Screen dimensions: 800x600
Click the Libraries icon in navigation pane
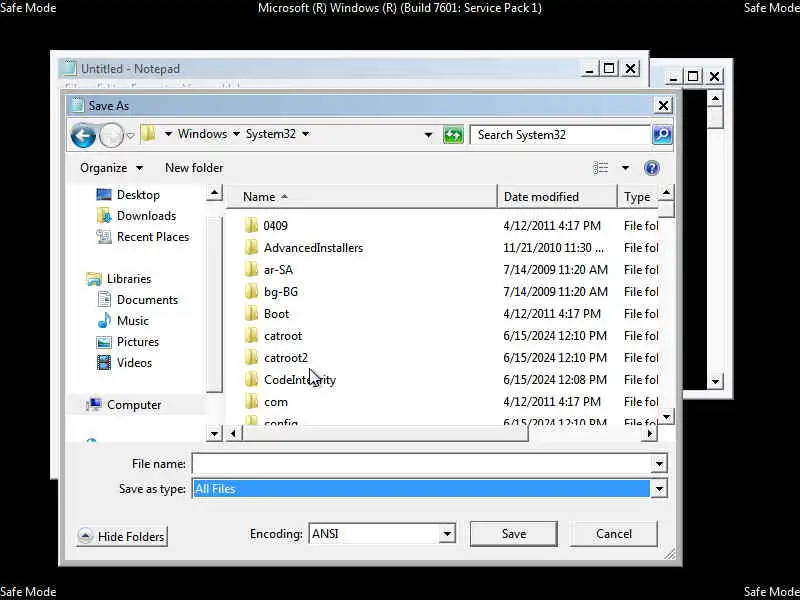pyautogui.click(x=93, y=279)
